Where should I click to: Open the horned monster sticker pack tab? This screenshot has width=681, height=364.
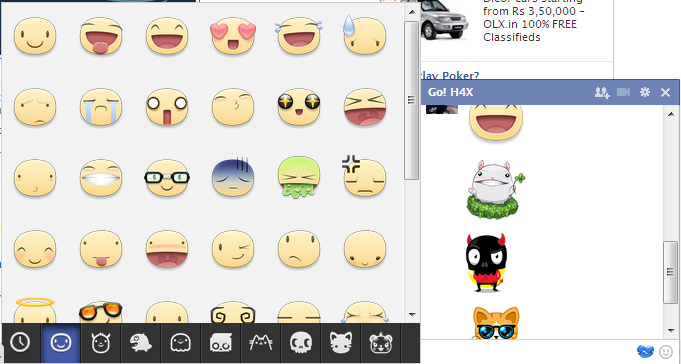pos(101,343)
